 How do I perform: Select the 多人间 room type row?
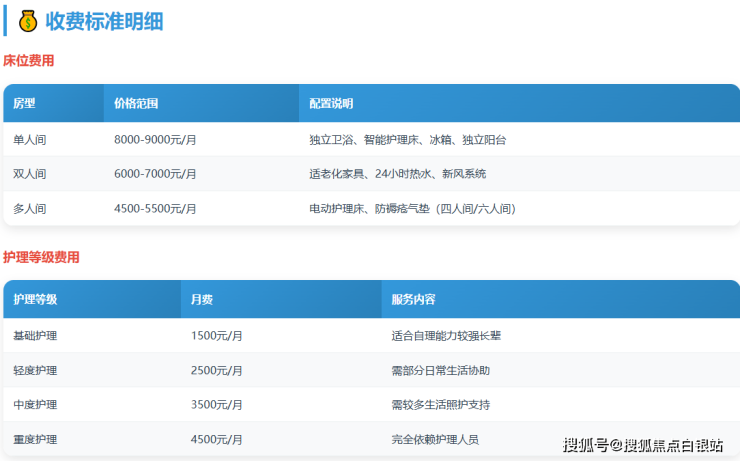[x=30, y=209]
